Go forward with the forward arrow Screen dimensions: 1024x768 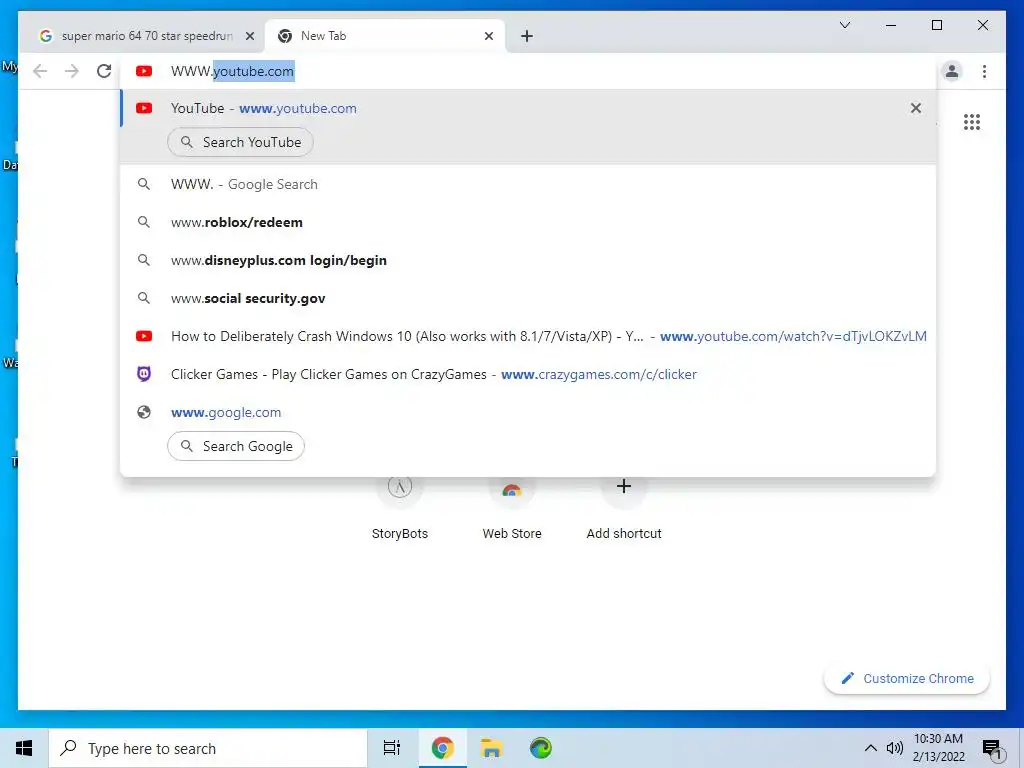coord(72,71)
